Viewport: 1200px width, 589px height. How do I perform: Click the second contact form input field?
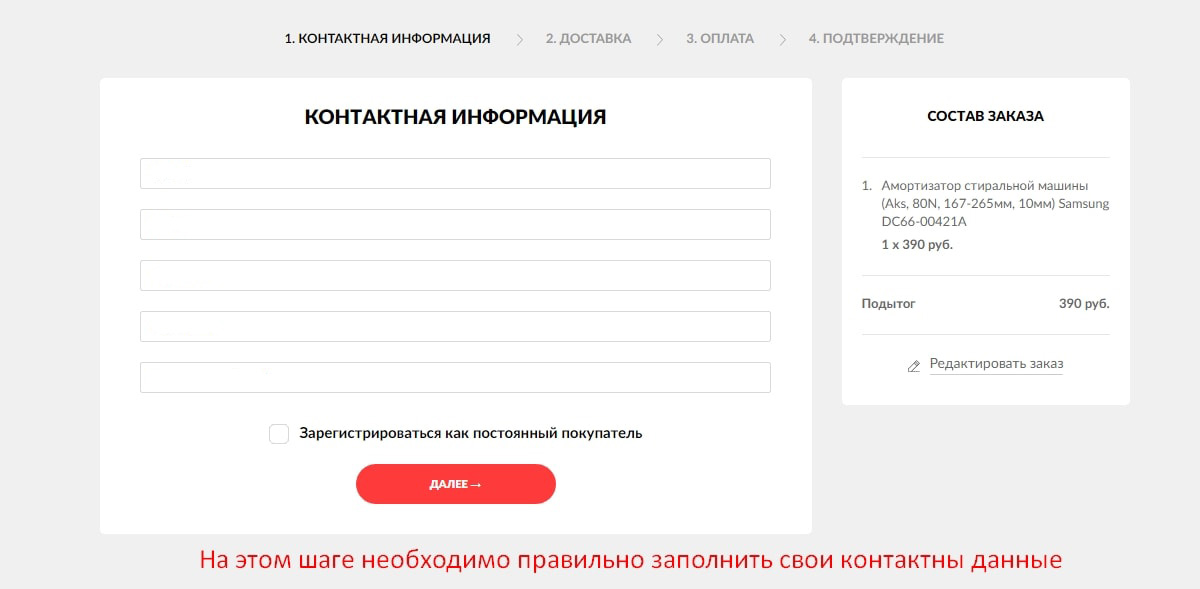click(x=455, y=224)
